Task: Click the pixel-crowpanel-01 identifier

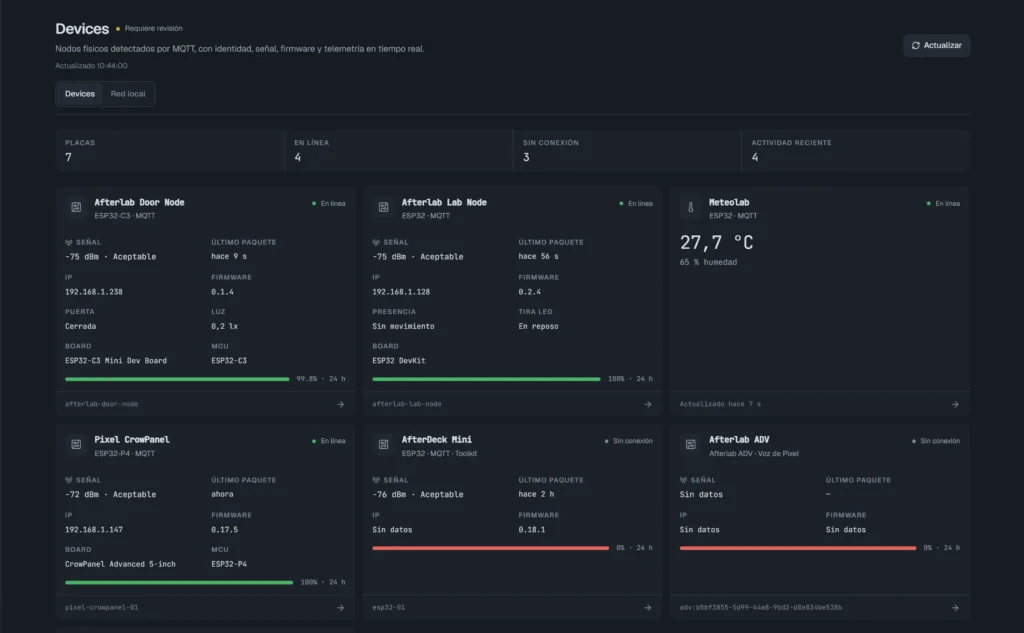Action: pos(101,608)
